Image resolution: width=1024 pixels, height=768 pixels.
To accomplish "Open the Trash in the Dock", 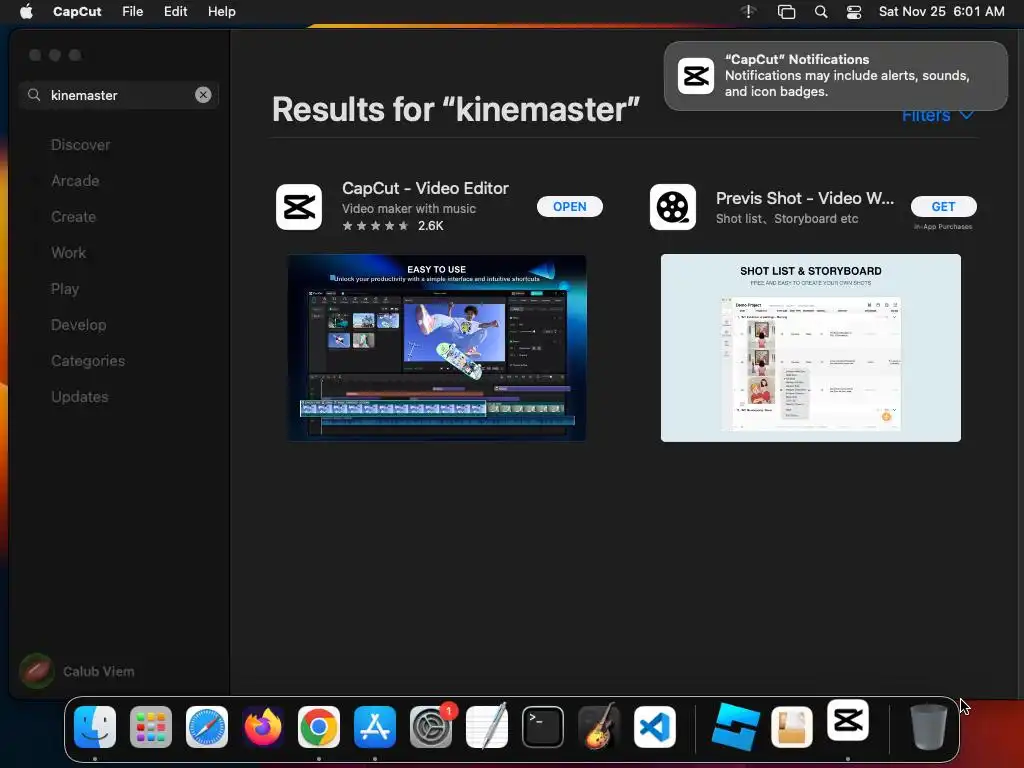I will [929, 727].
